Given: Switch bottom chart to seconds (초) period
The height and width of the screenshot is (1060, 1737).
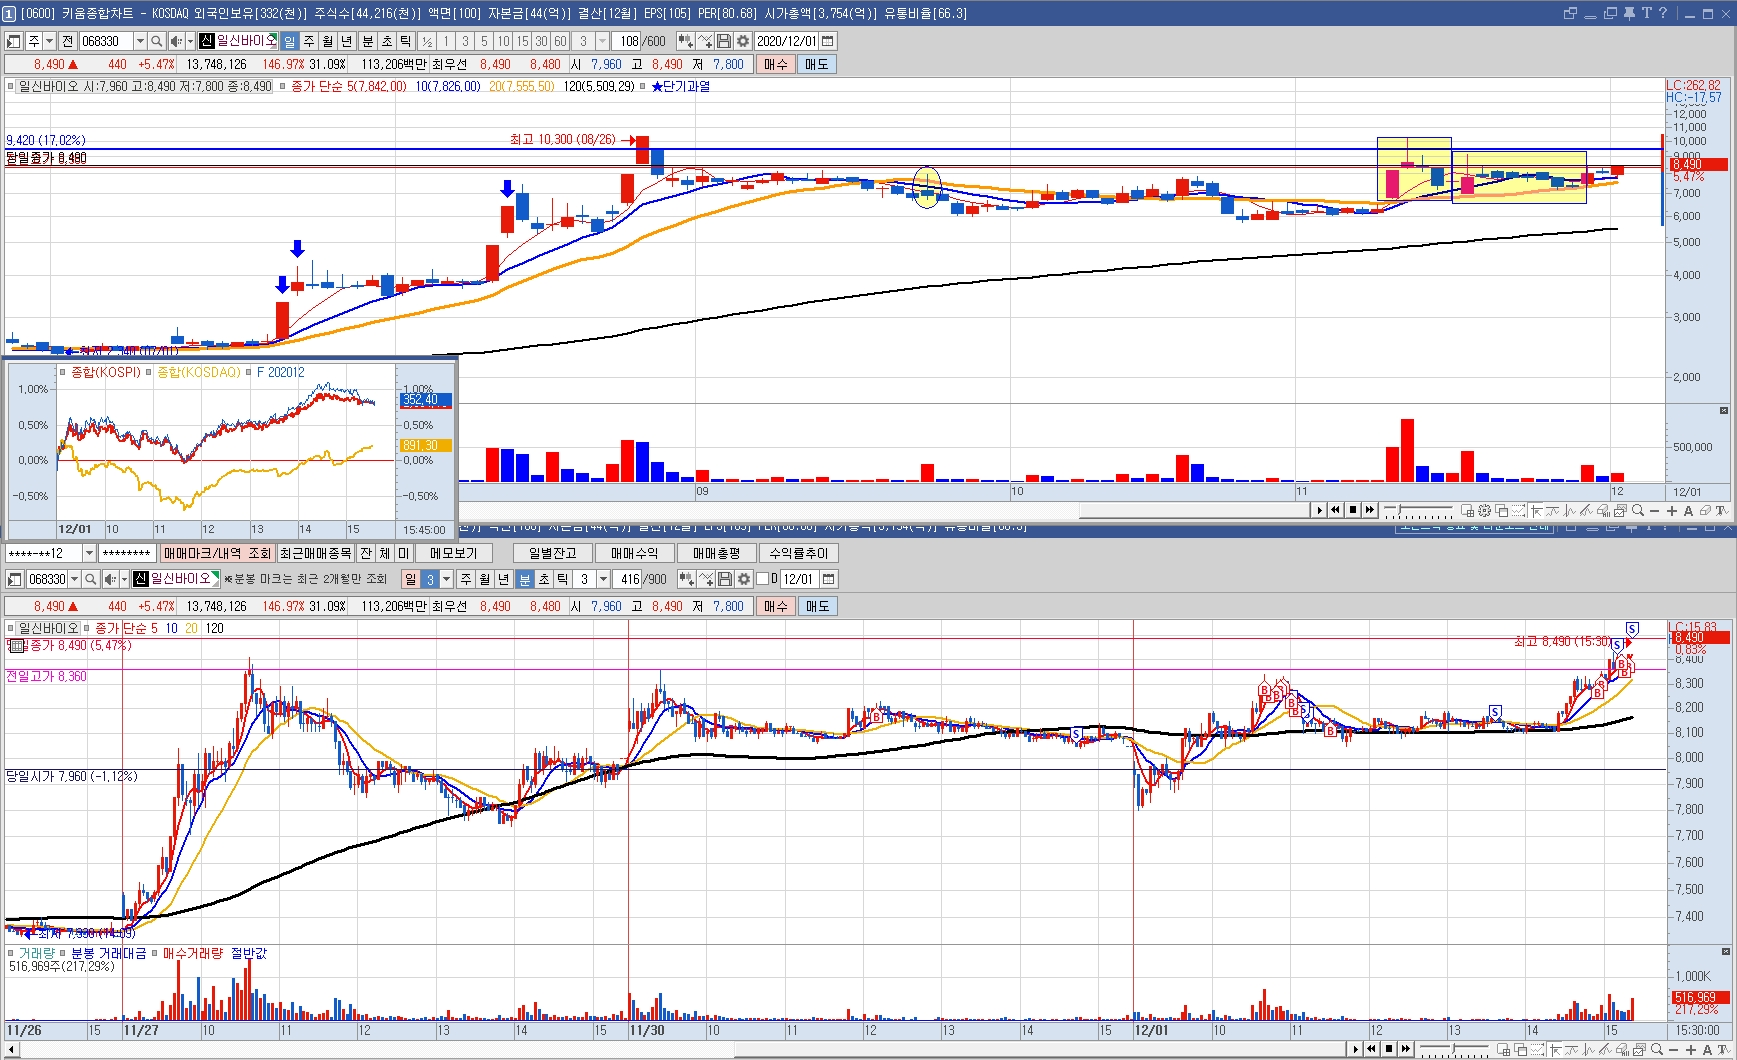Looking at the screenshot, I should 543,579.
